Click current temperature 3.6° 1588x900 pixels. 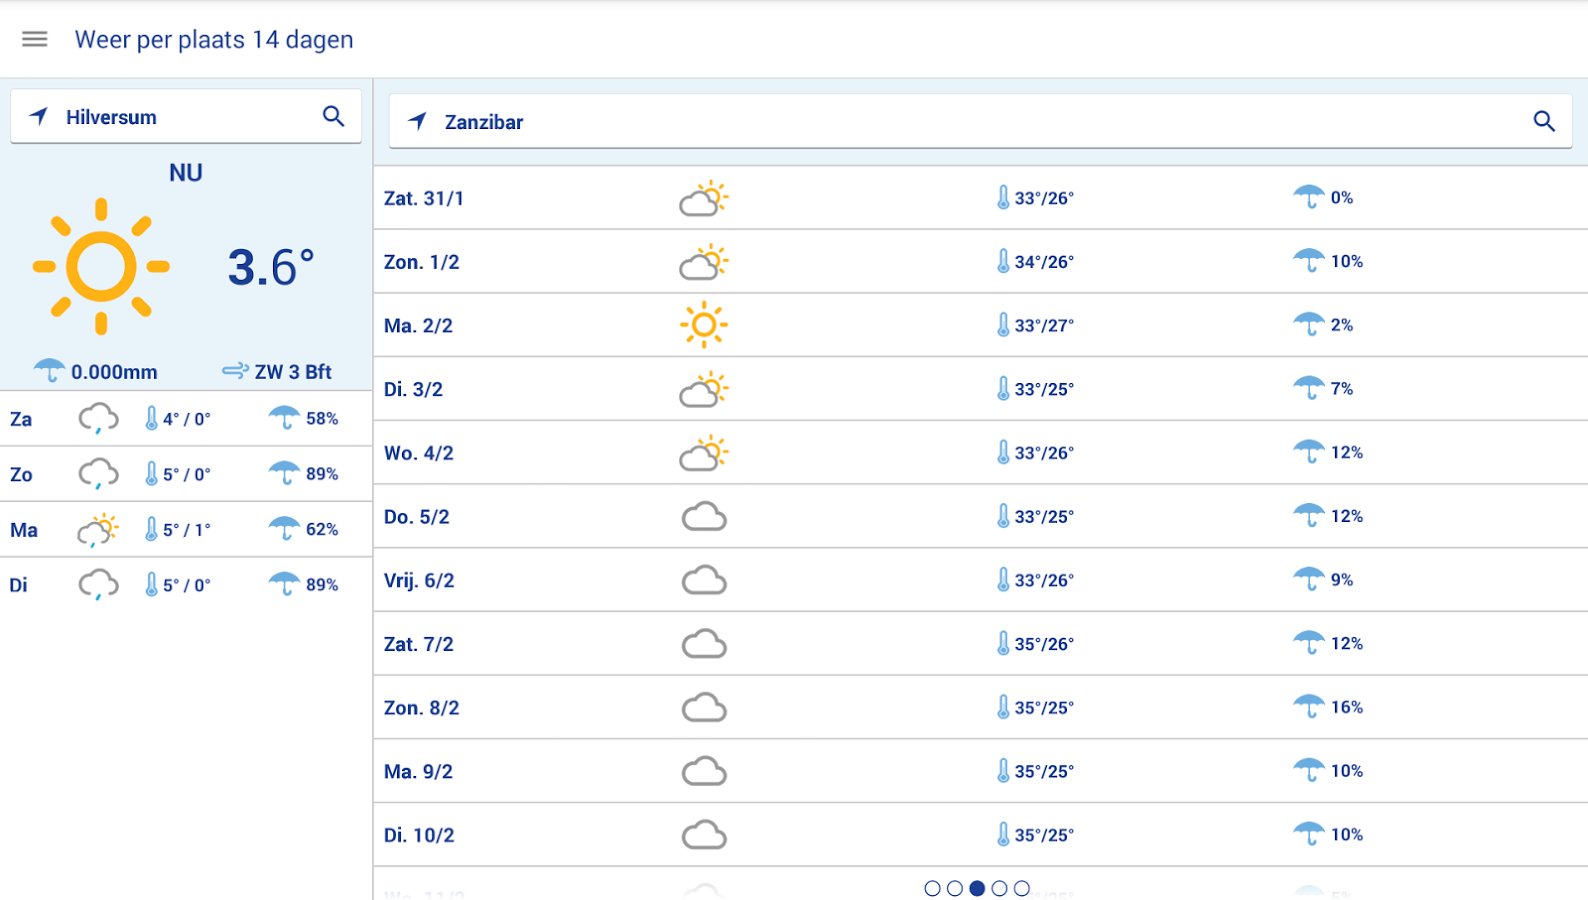(271, 267)
